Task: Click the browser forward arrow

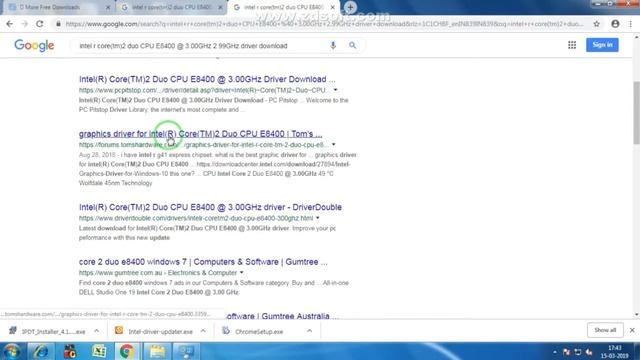Action: pyautogui.click(x=24, y=24)
